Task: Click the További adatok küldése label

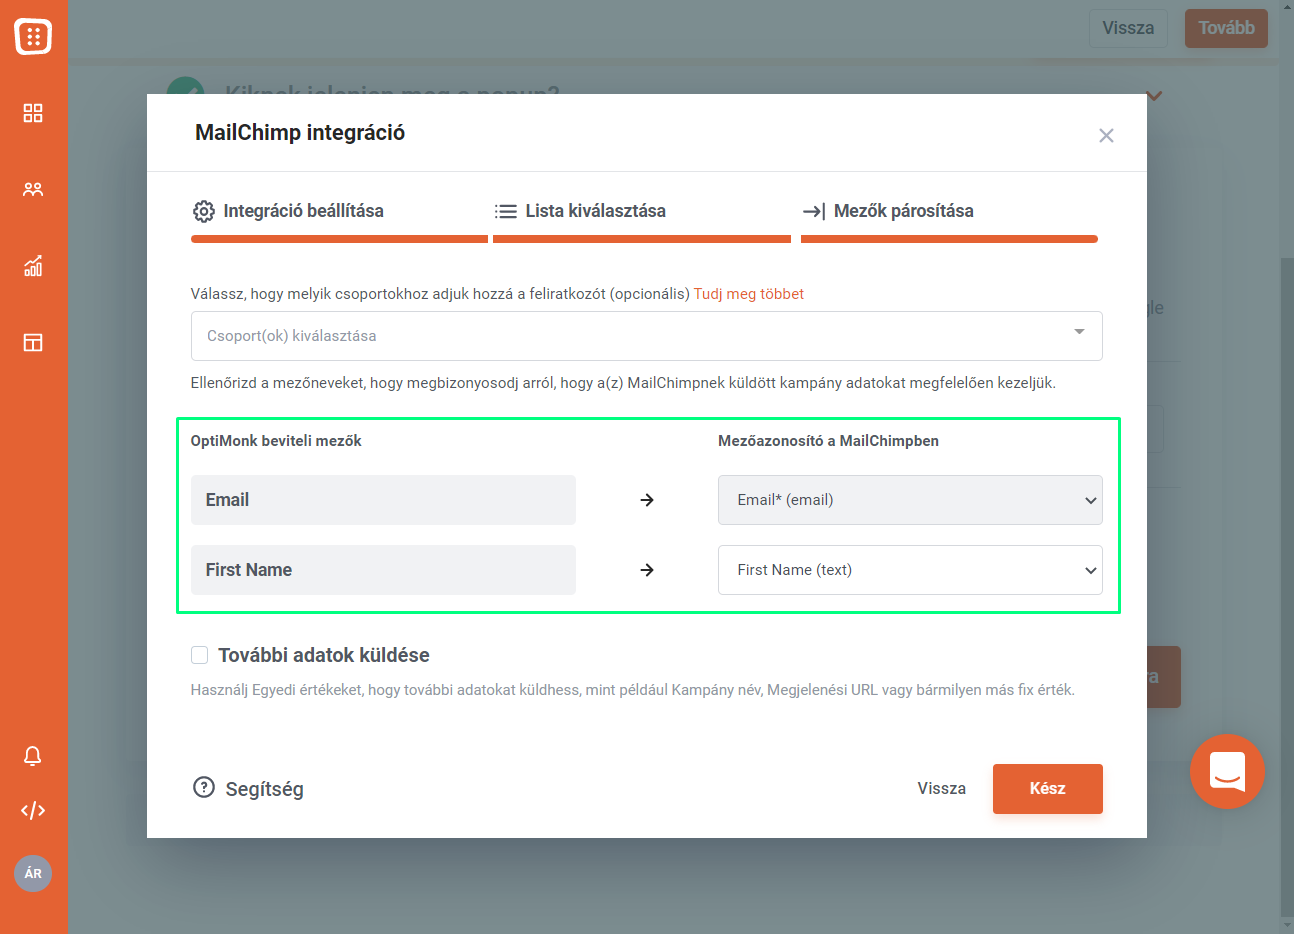Action: pyautogui.click(x=324, y=655)
